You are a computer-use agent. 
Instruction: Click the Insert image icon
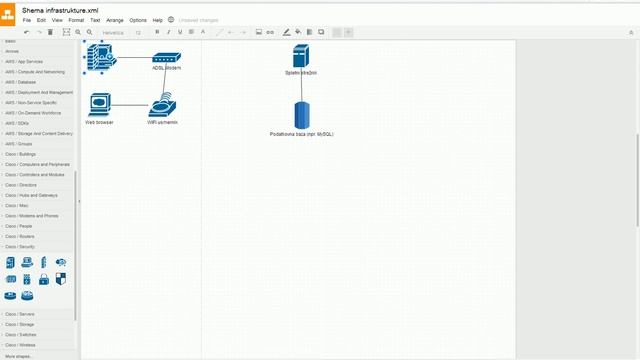(x=259, y=32)
